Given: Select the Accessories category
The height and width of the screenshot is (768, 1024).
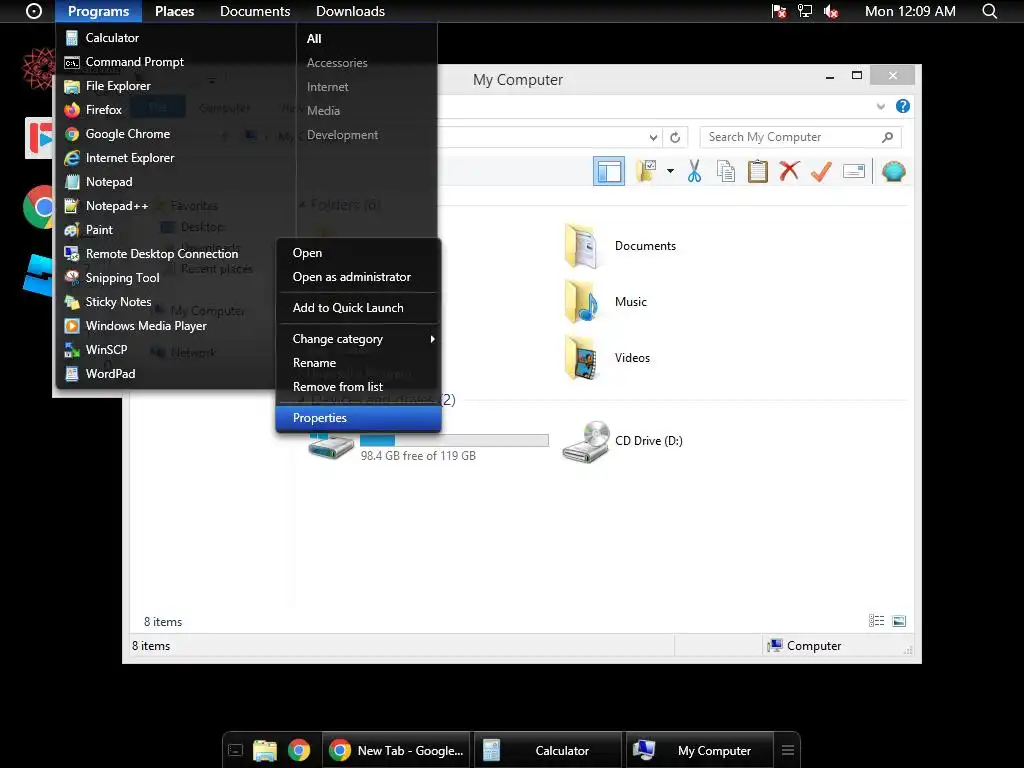Looking at the screenshot, I should [x=337, y=63].
